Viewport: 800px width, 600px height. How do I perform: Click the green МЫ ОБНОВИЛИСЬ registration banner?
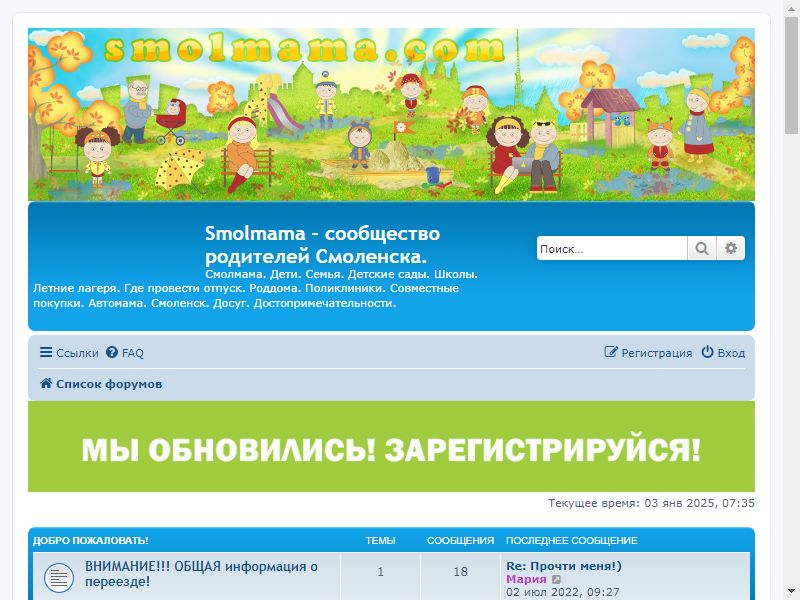391,446
